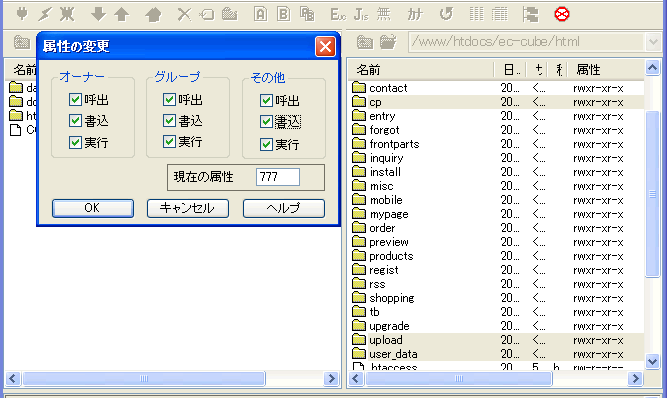Click local pane horizontal scroll right arrow
Image resolution: width=667 pixels, height=398 pixels.
coord(331,378)
